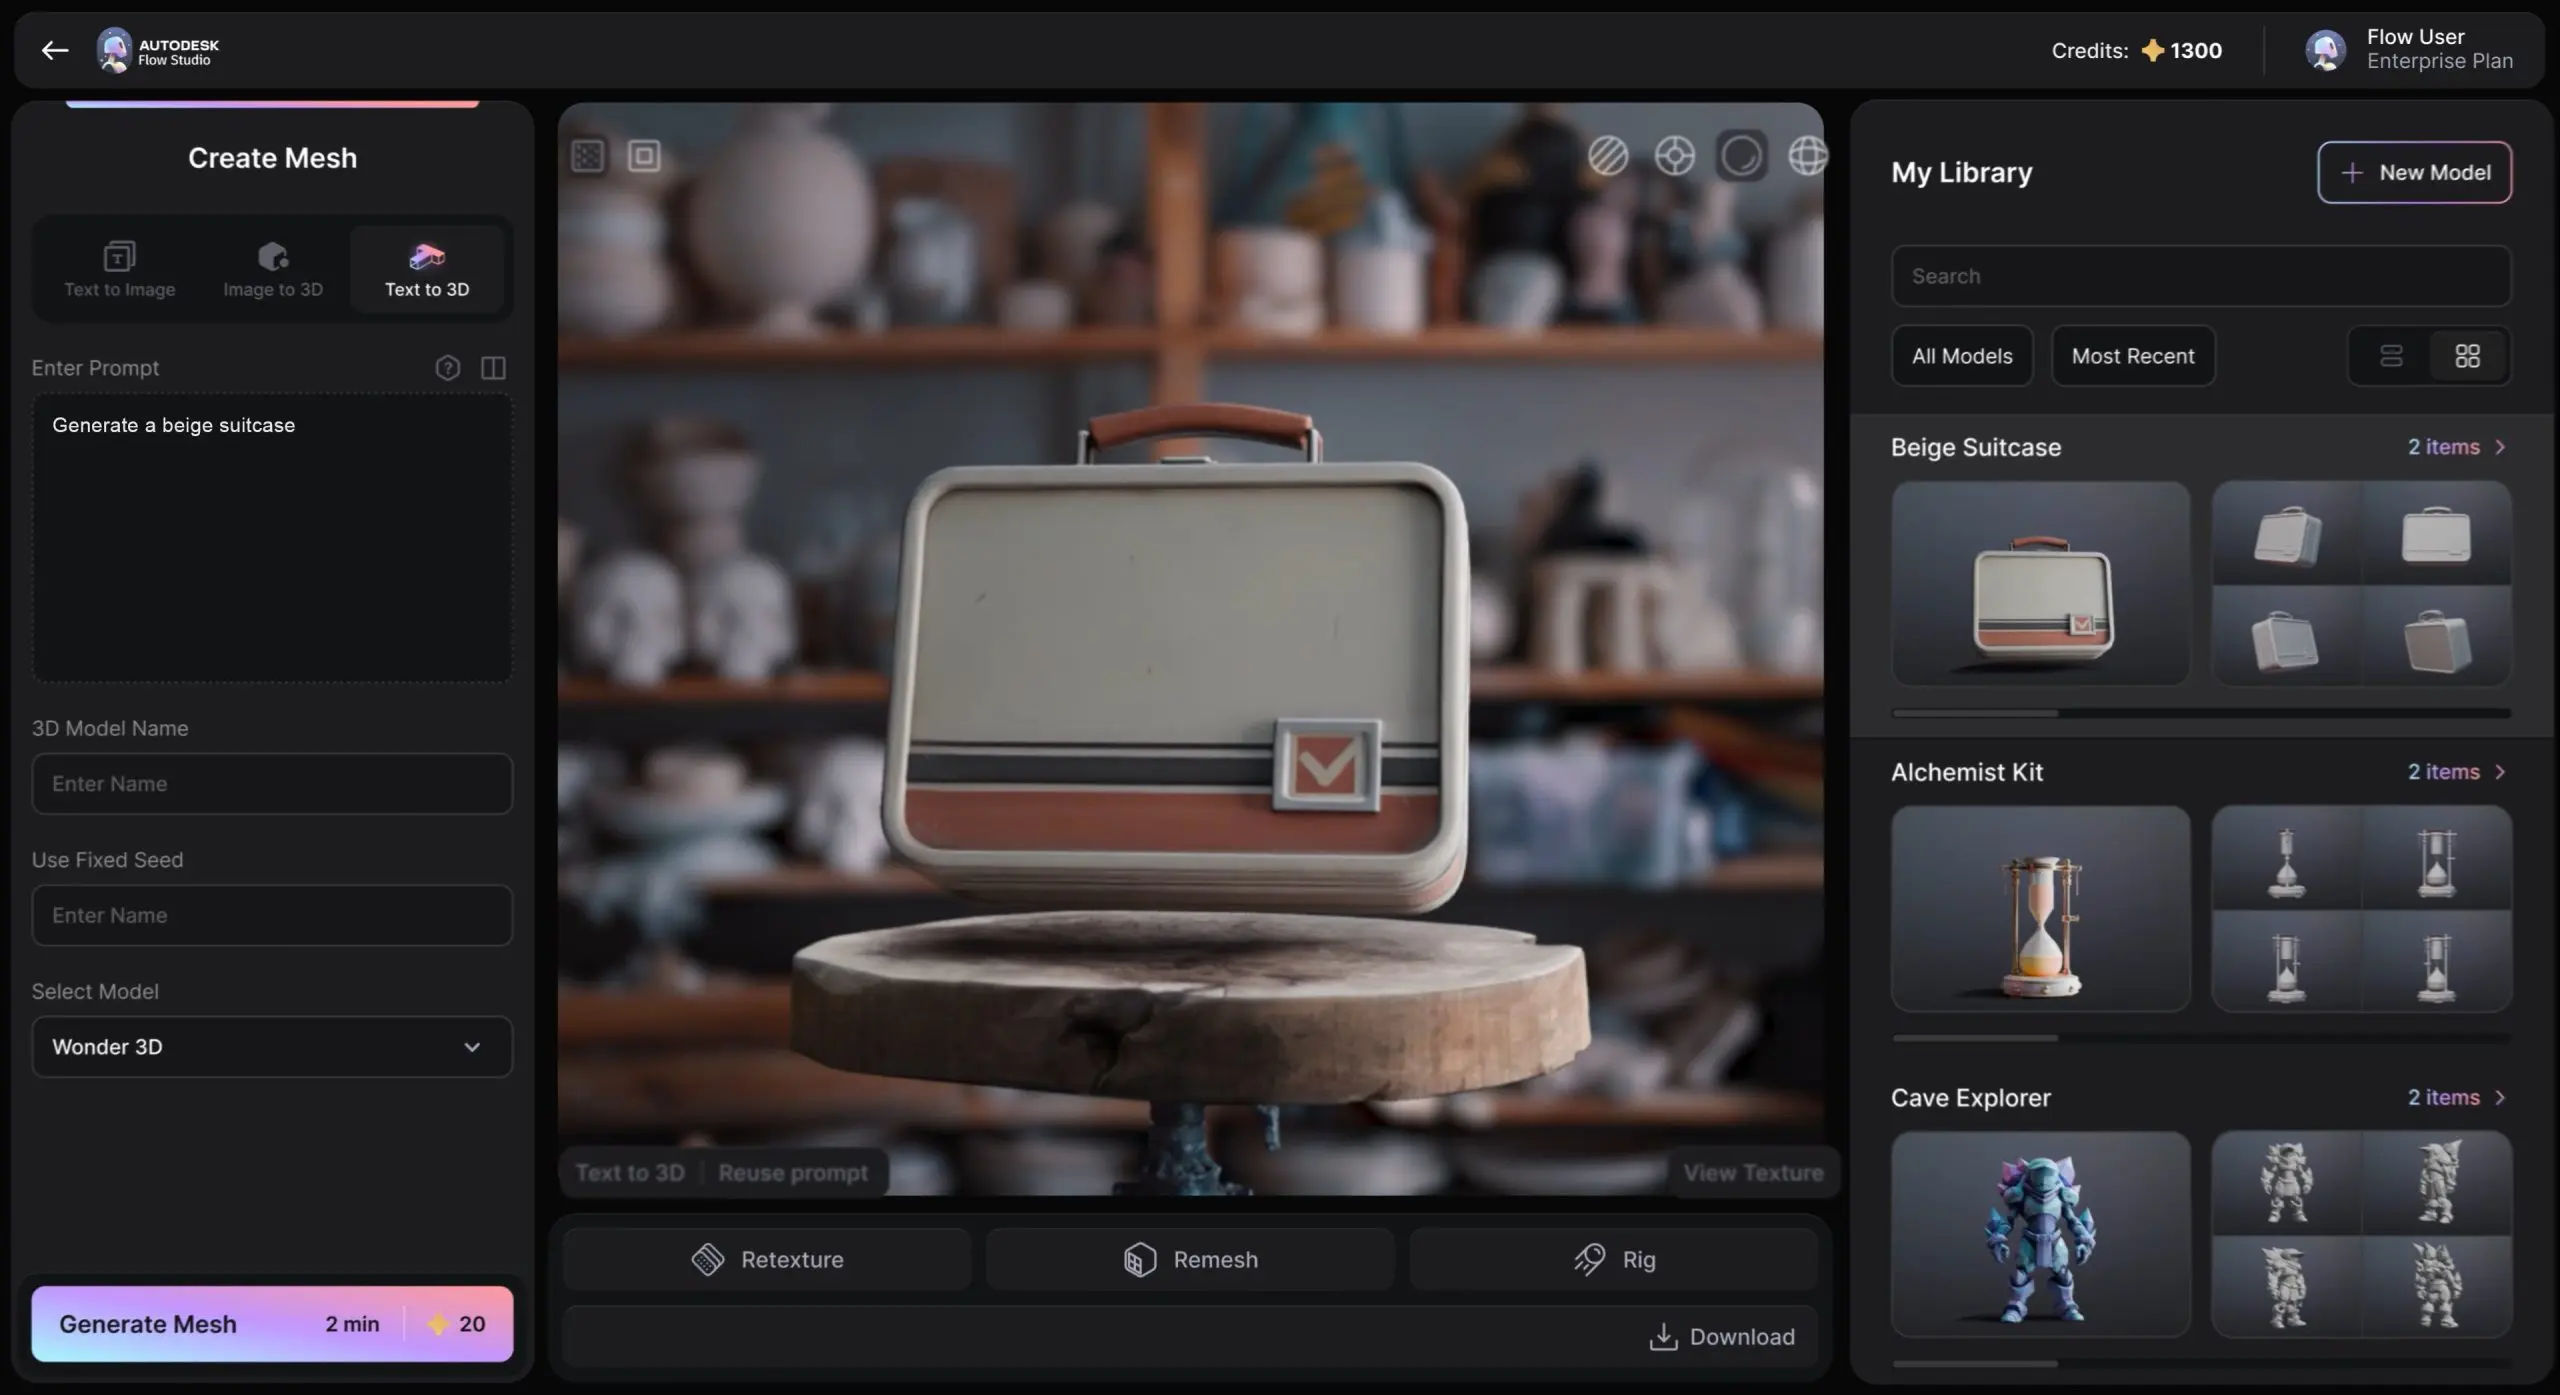This screenshot has height=1395, width=2560.
Task: Click the Retexture icon button
Action: pos(708,1259)
